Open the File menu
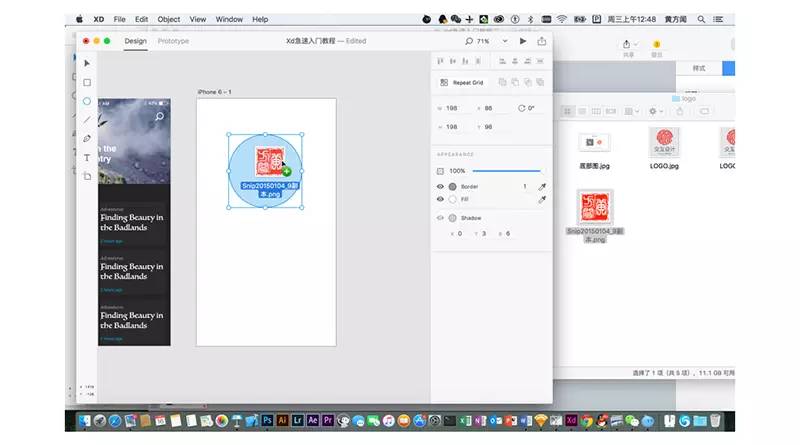The height and width of the screenshot is (445, 800). 119,19
